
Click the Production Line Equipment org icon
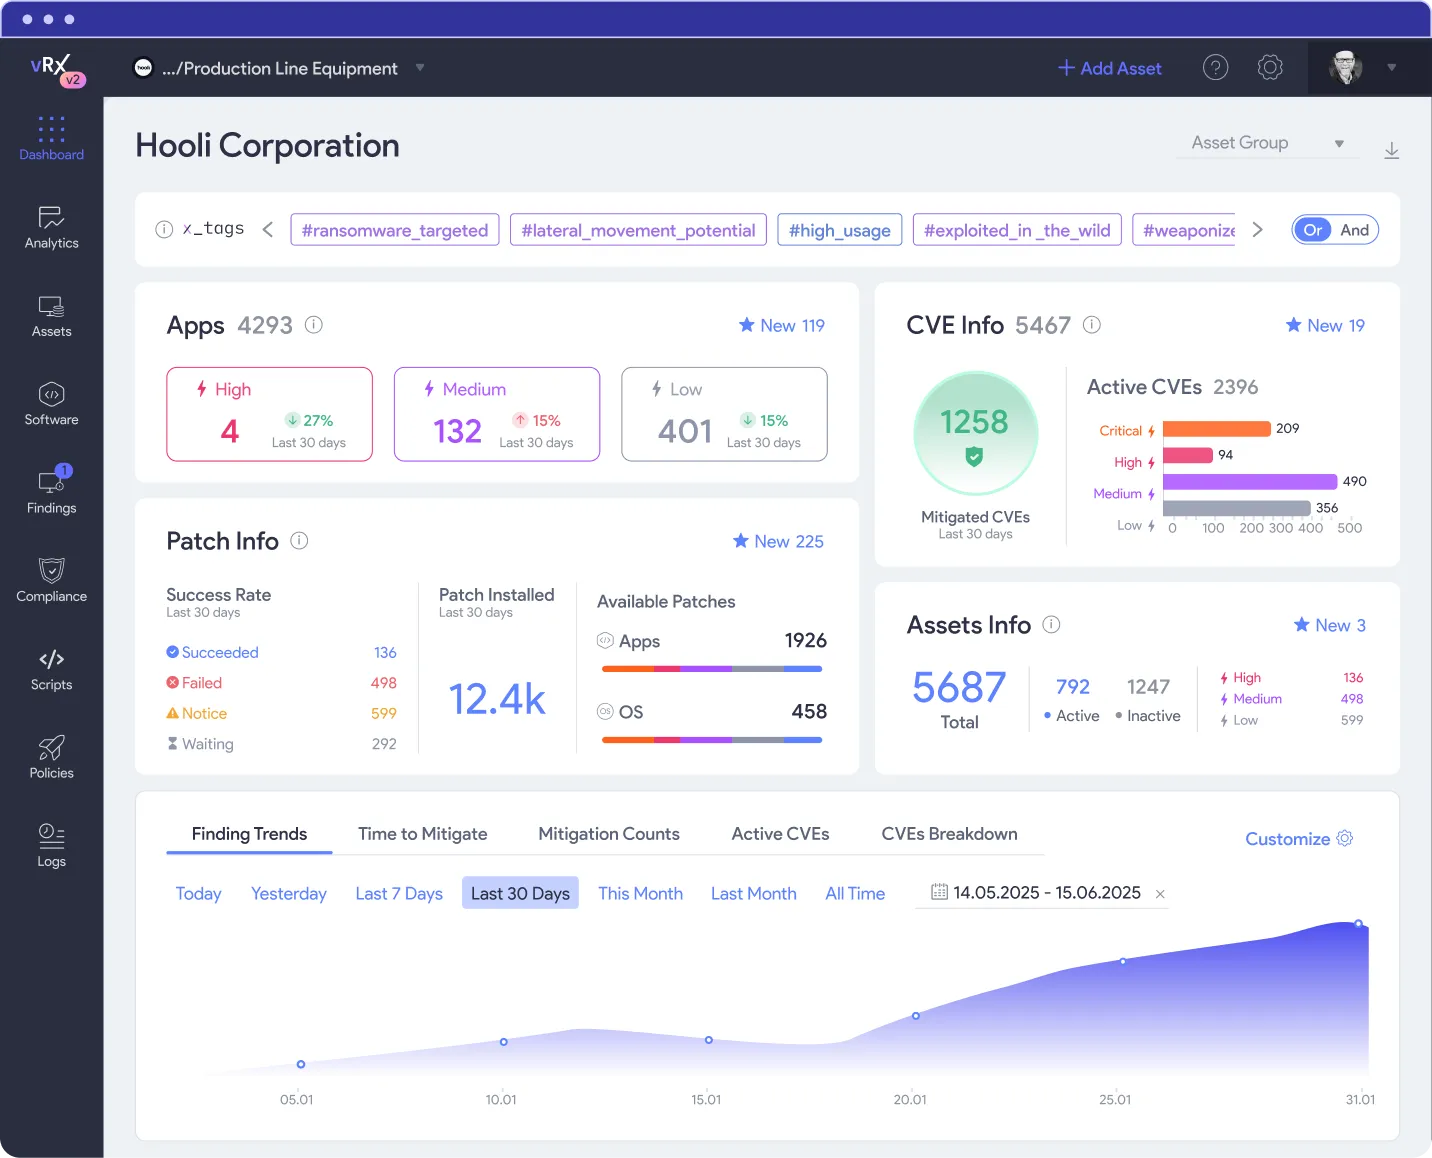143,67
